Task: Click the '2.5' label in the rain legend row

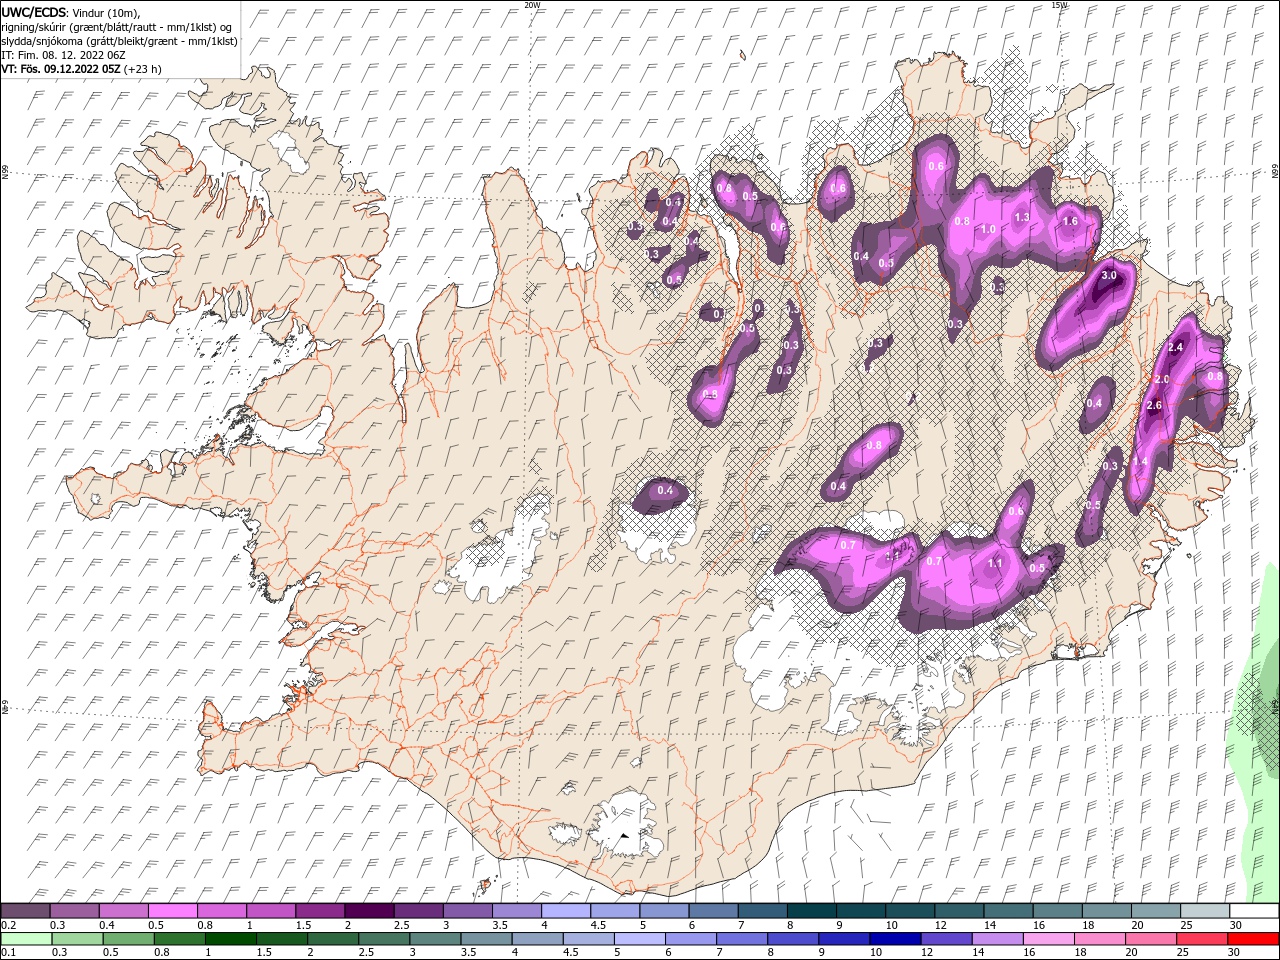Action: (366, 952)
